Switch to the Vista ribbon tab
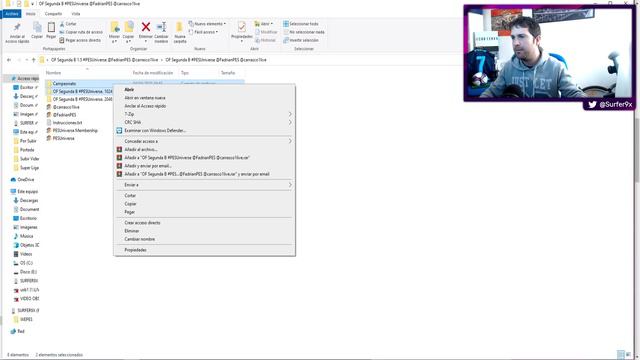640x360 pixels. point(76,13)
